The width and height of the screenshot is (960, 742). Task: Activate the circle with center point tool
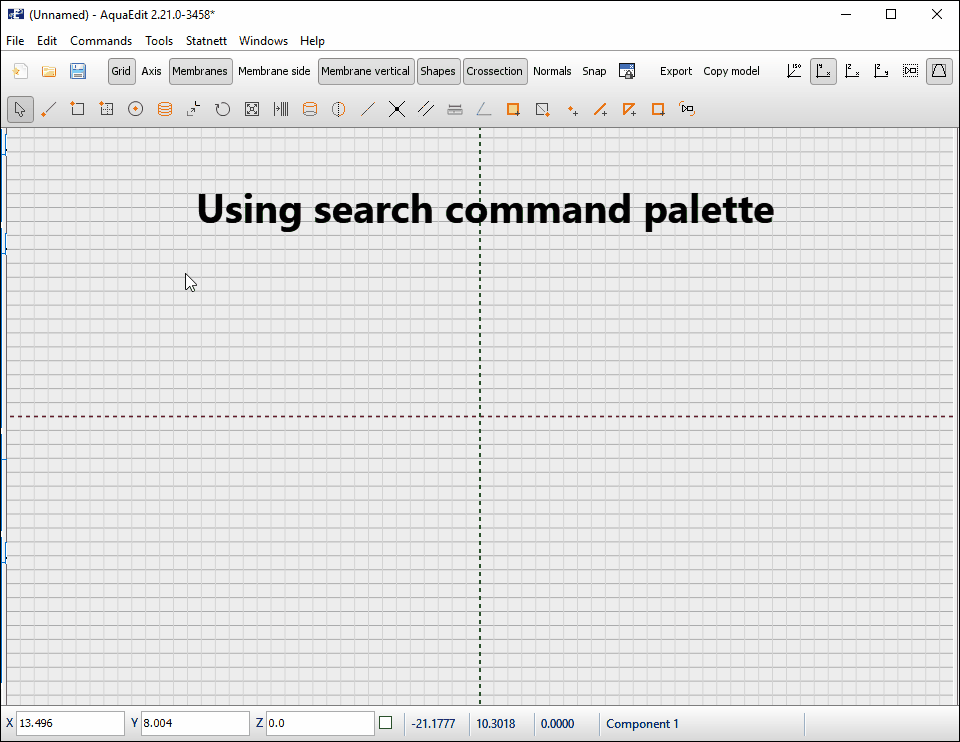point(135,110)
